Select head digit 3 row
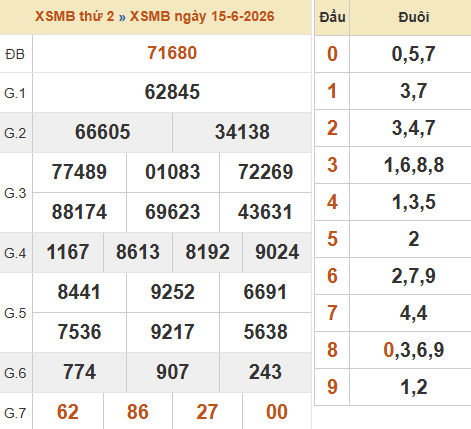 (x=393, y=165)
